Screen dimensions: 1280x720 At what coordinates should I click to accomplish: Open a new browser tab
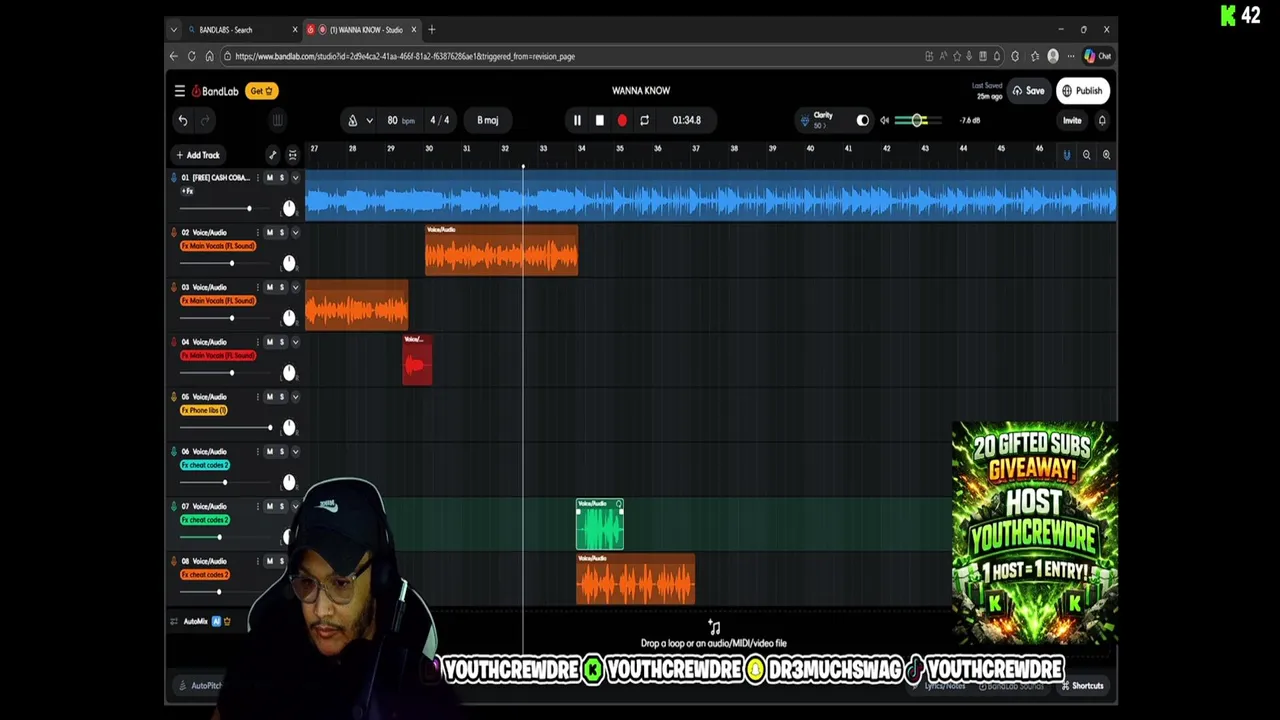432,30
